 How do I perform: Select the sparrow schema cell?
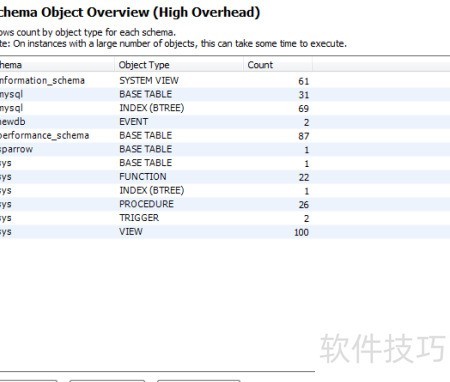pos(16,149)
